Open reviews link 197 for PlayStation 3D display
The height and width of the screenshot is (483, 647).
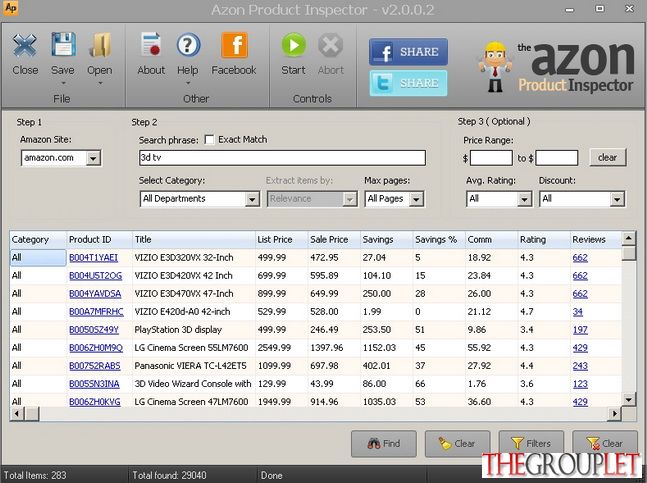coord(580,330)
